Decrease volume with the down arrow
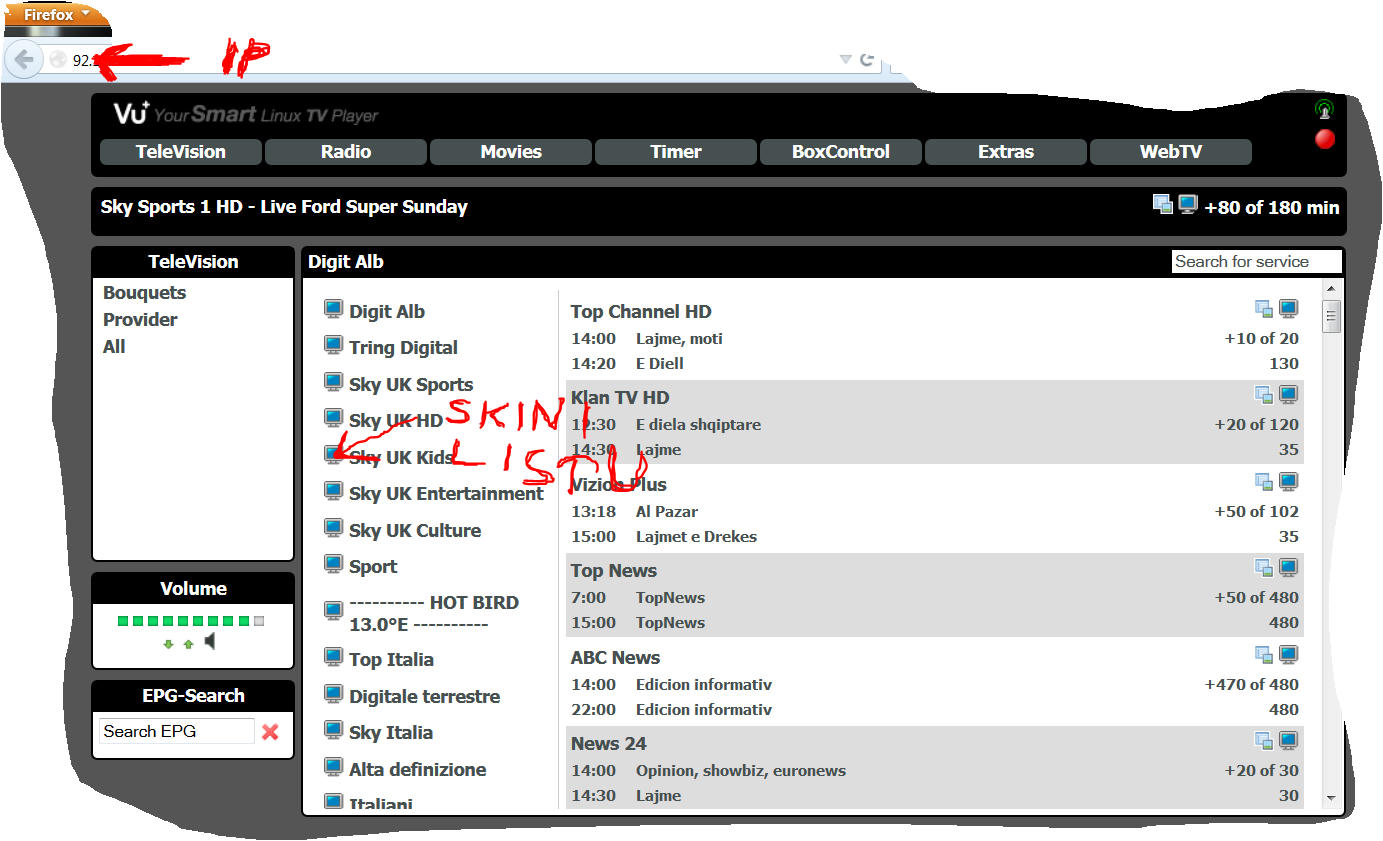Screen dimensions: 1383x841 point(168,644)
